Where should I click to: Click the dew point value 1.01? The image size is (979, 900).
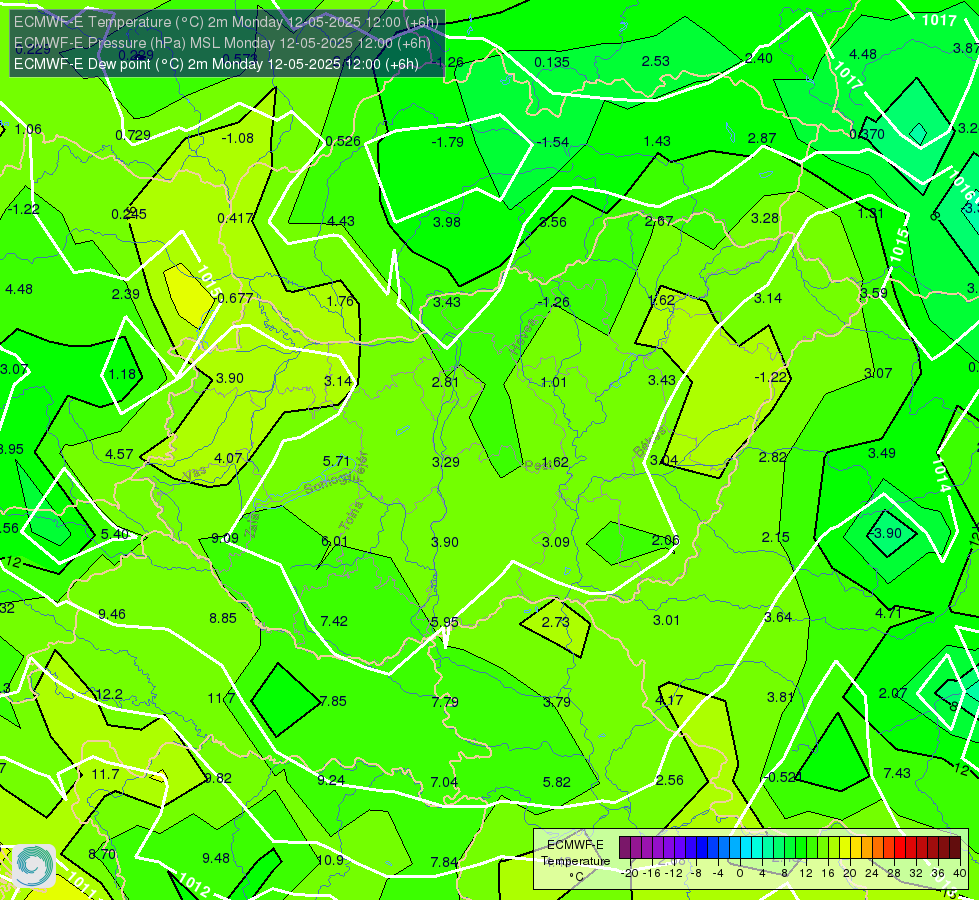coord(553,382)
